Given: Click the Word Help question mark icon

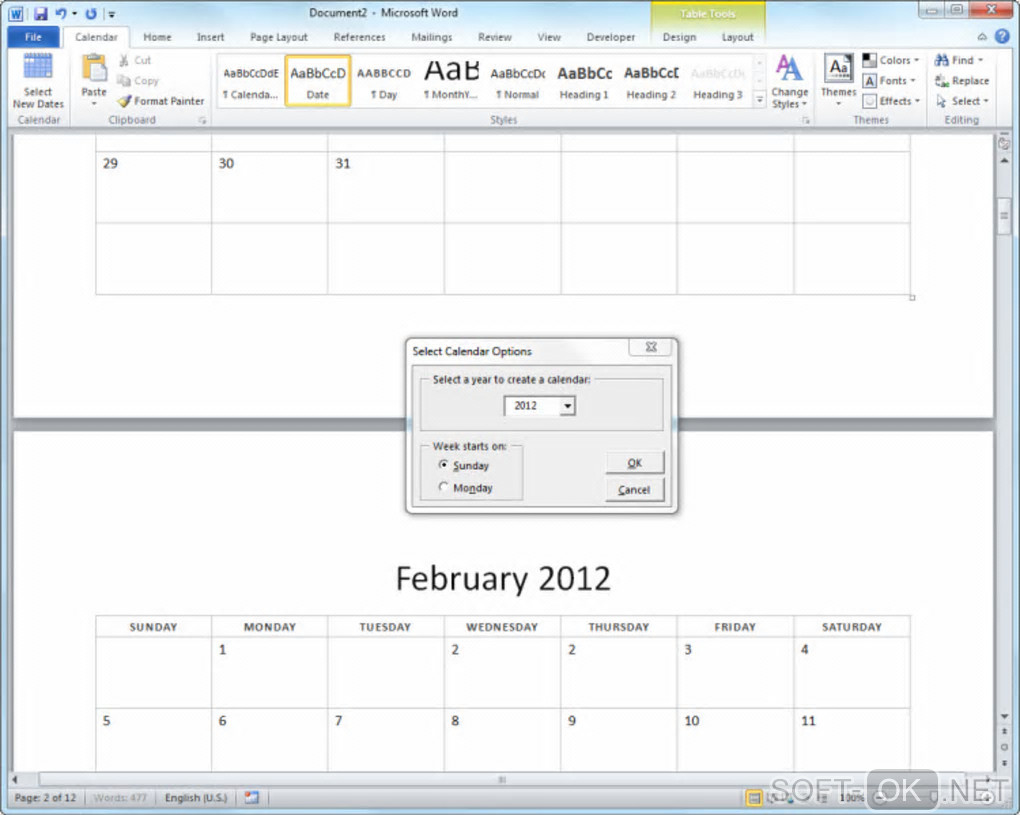Looking at the screenshot, I should point(1002,36).
